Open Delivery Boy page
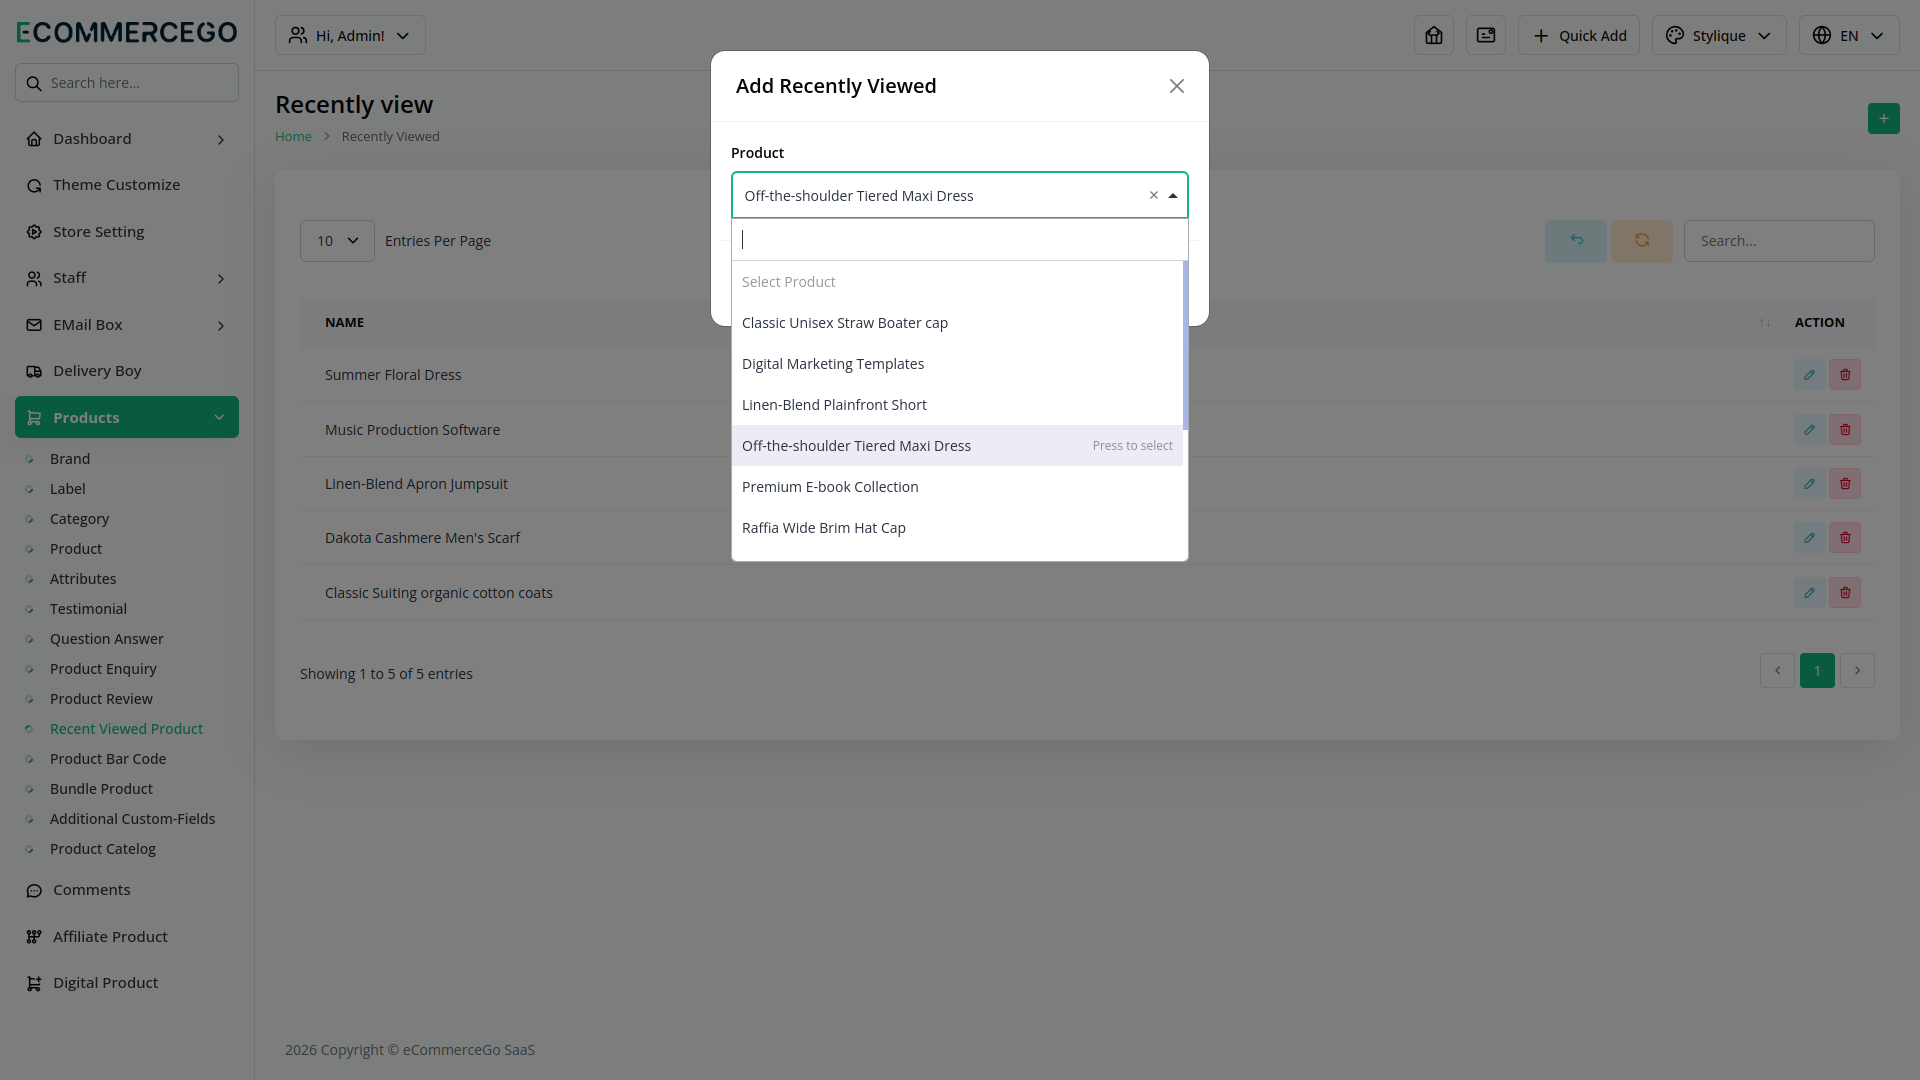 (x=127, y=371)
